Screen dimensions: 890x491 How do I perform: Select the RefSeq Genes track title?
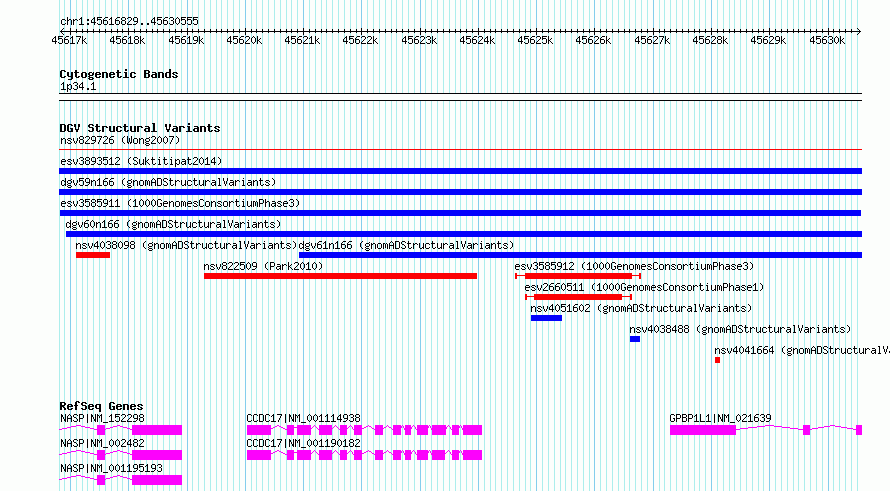pos(101,406)
